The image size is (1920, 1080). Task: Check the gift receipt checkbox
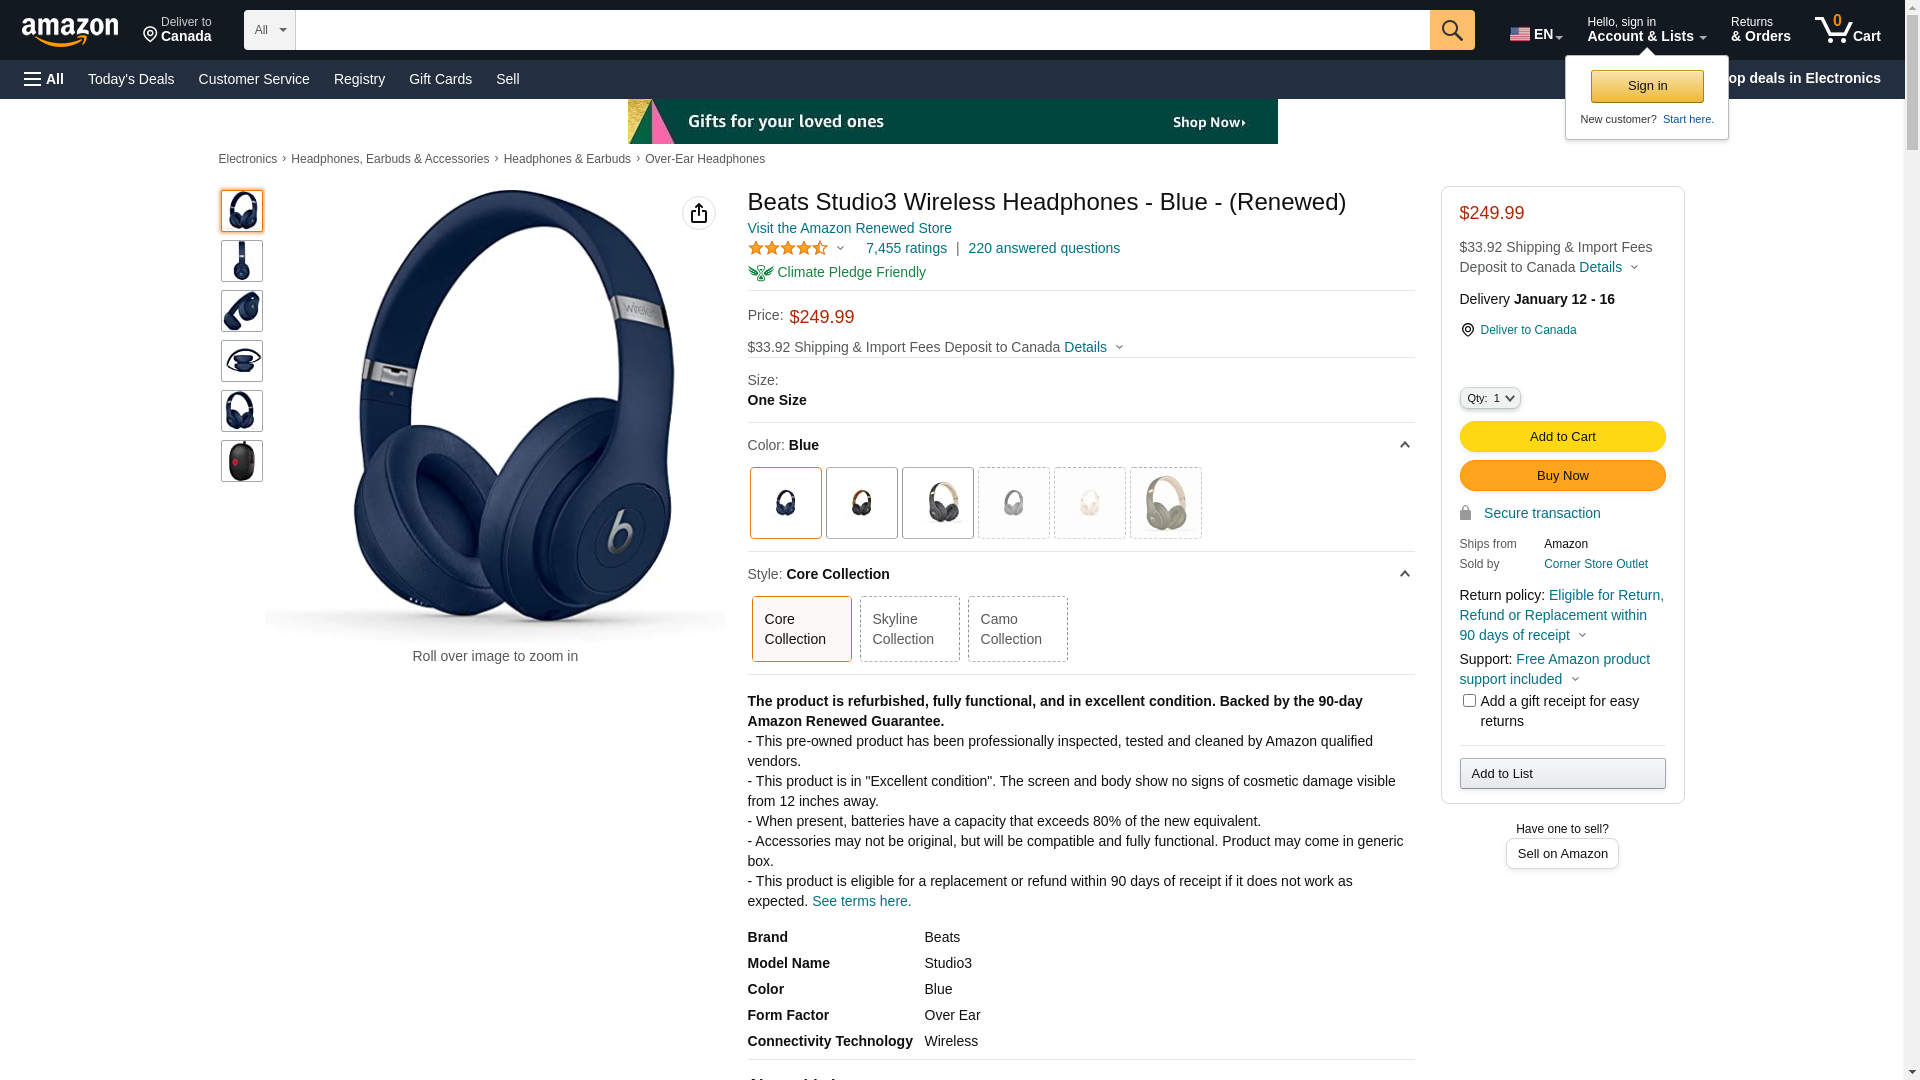click(1469, 701)
